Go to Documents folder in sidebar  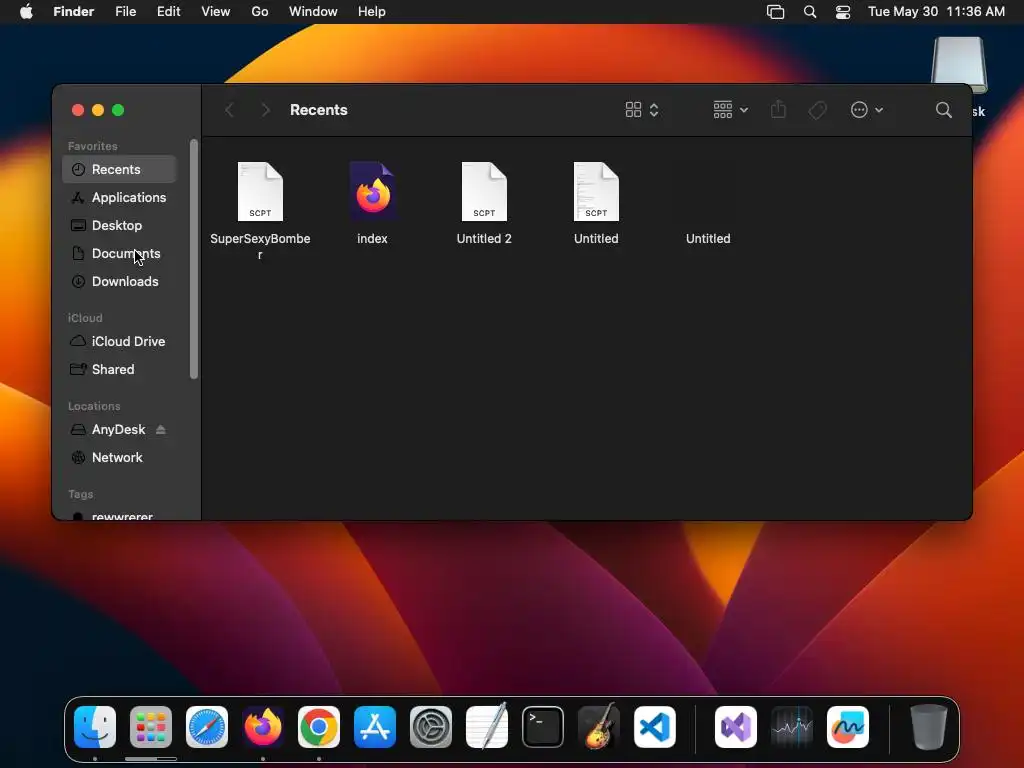tap(119, 253)
